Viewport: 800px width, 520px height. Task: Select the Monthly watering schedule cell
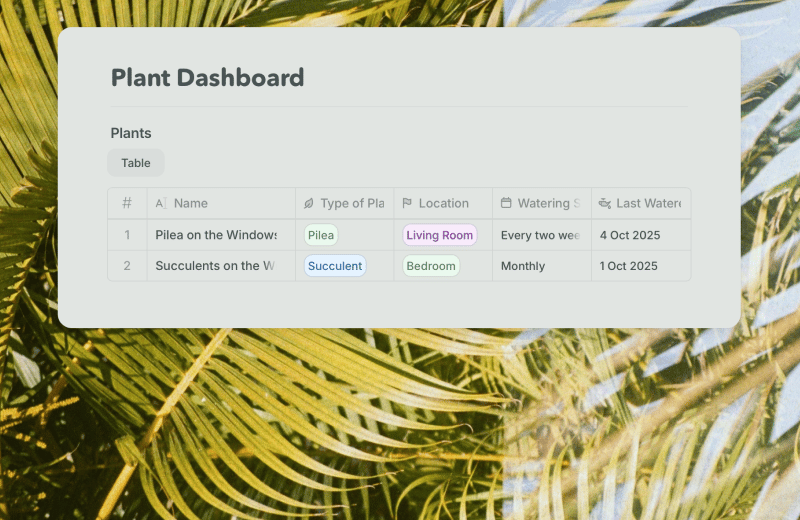[x=523, y=266]
